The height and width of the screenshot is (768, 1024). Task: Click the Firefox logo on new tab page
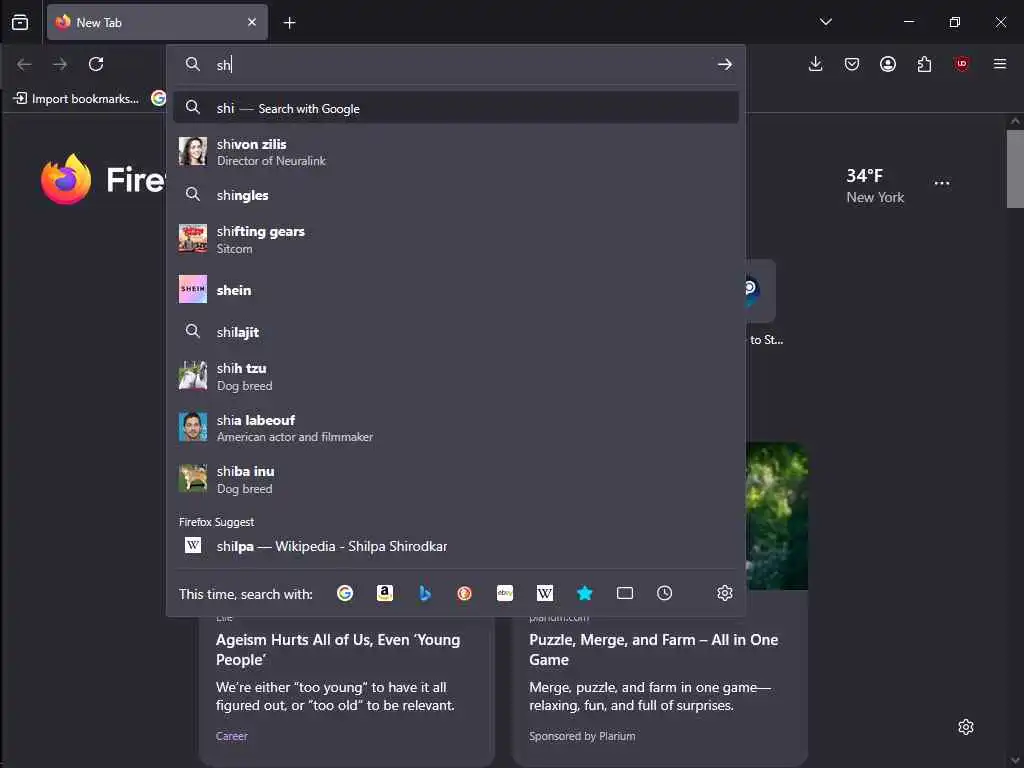(x=65, y=180)
